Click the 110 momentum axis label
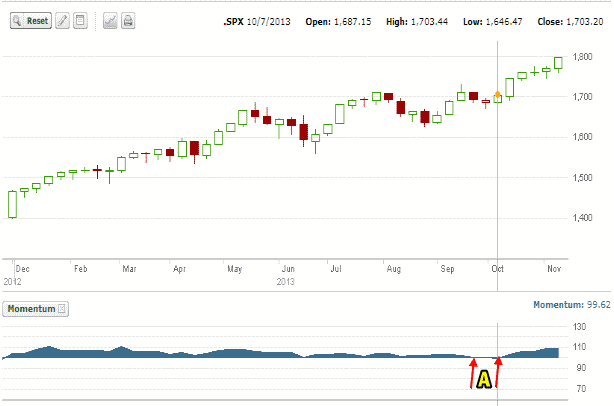This screenshot has height=406, width=614. click(580, 347)
